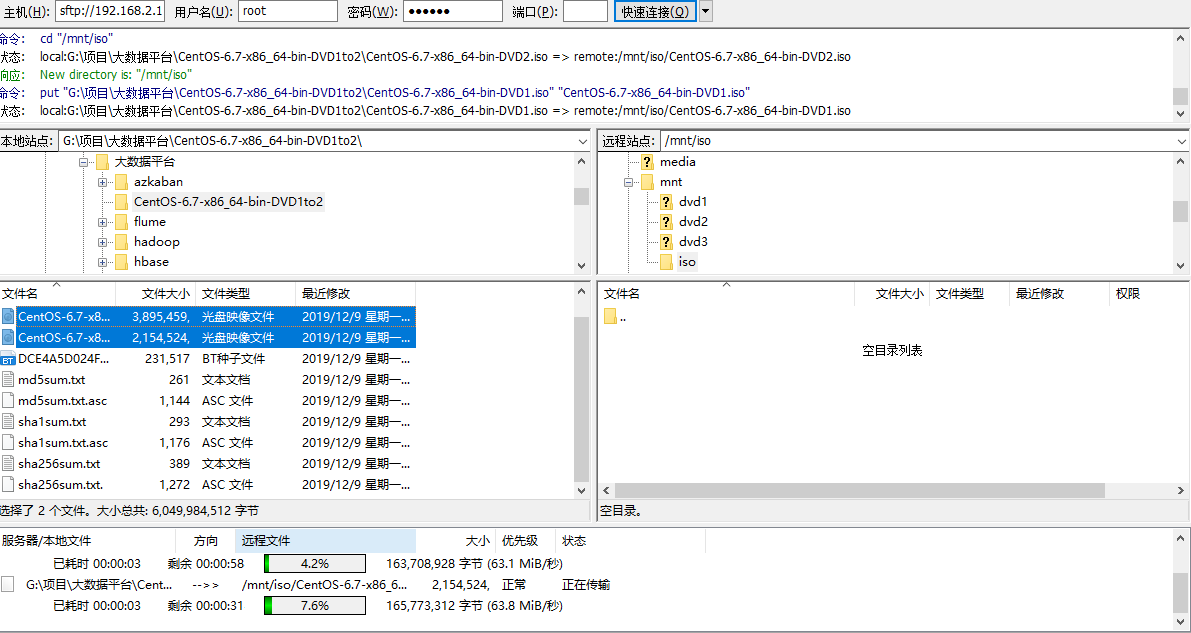Click the disc image icon of the 2,154,524 file
The image size is (1191, 633).
coord(8,337)
